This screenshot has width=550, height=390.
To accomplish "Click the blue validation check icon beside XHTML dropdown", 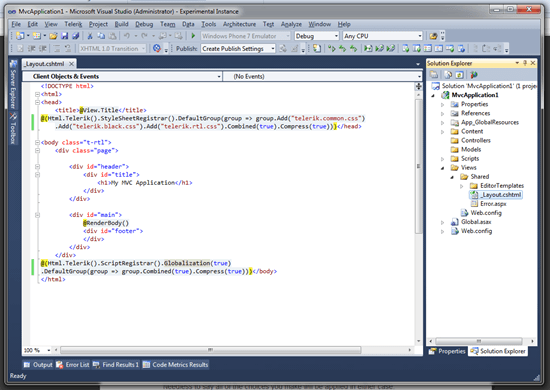I will 157,48.
